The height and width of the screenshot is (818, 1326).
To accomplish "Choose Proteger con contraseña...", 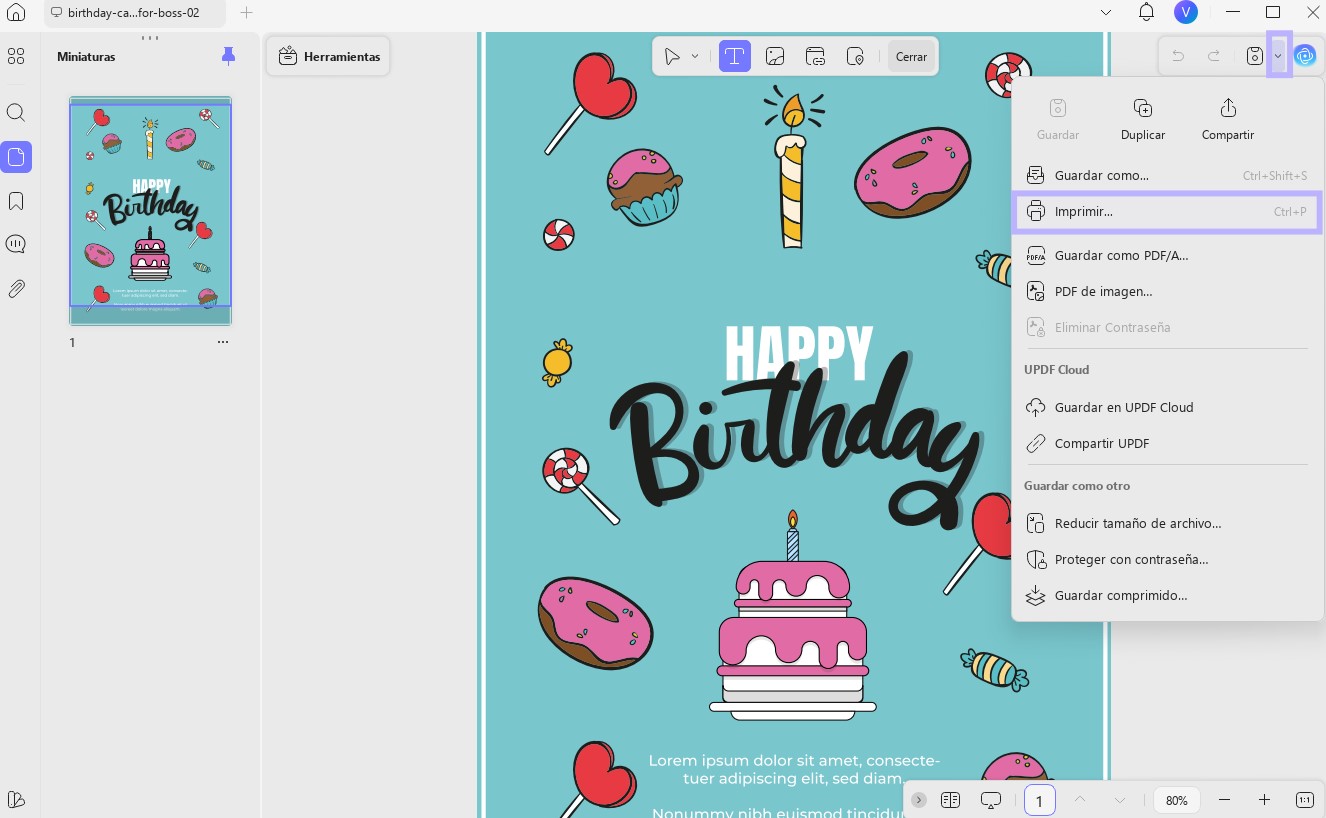I will pos(1167,560).
